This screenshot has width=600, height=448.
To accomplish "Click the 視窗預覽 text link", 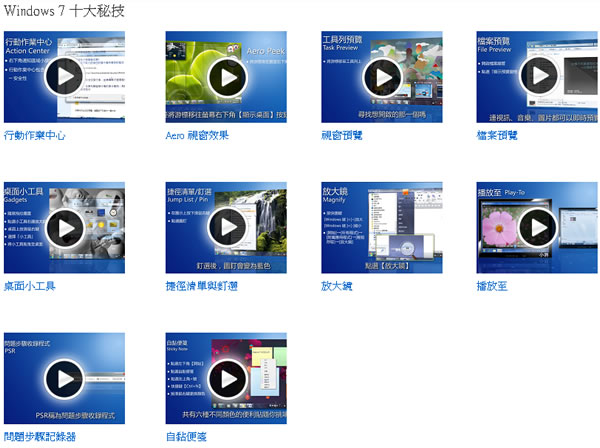I will [342, 135].
